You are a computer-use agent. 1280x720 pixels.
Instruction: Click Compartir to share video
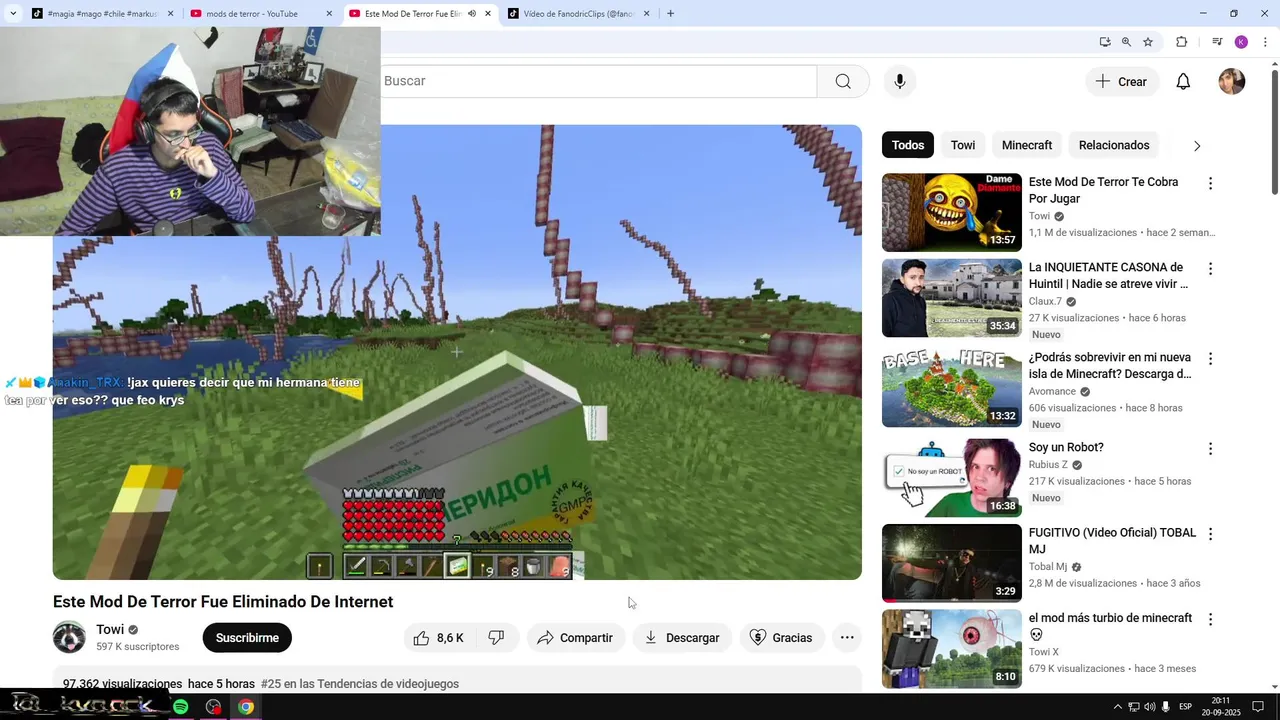pos(575,638)
